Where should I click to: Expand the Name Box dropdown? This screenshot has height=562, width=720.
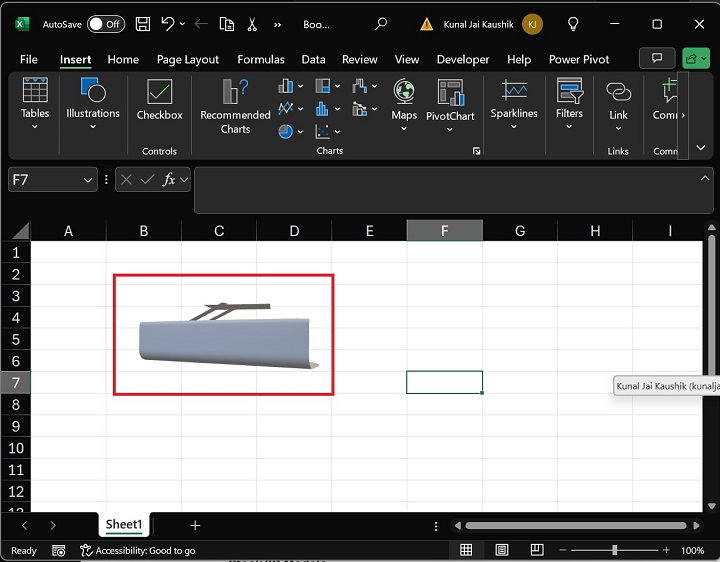(87, 180)
